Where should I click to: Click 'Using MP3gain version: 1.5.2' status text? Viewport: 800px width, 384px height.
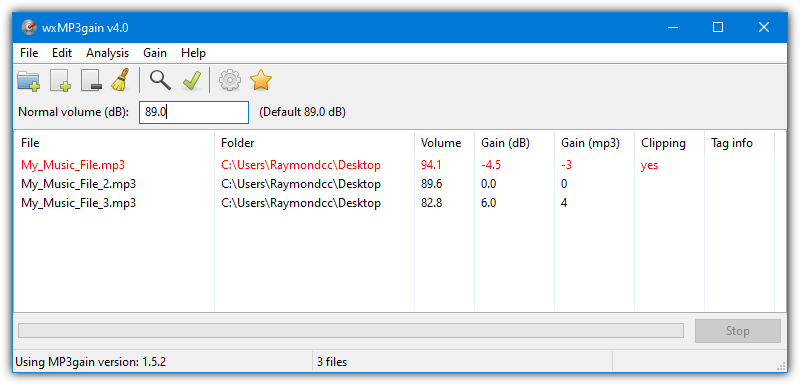click(90, 362)
